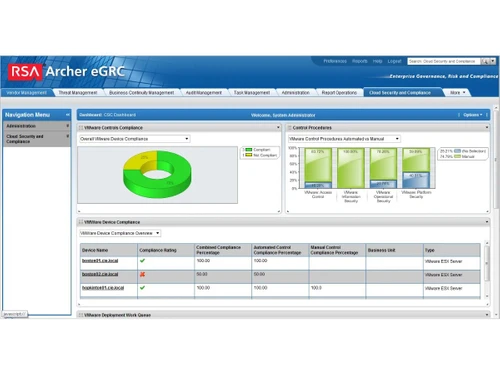Open the second boston device link
Screen dimensions: 500x375
coord(100,274)
